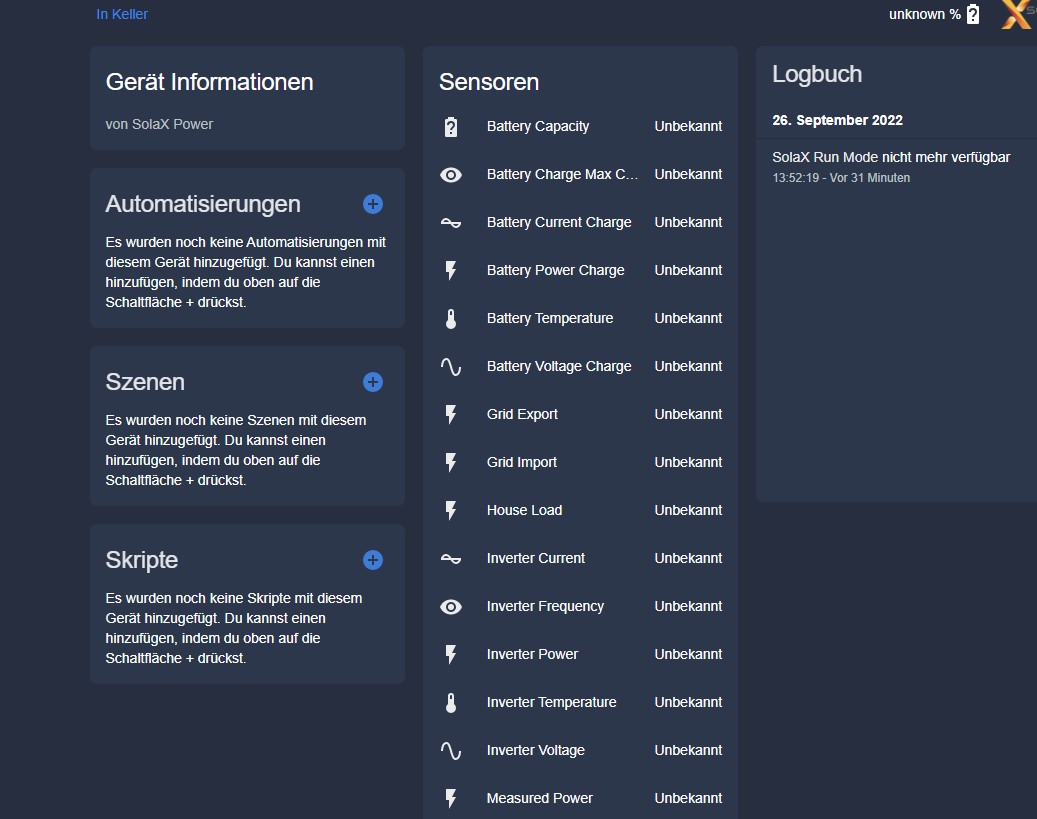Open the Battery Power Charge sensor
This screenshot has width=1037, height=819.
[x=581, y=271]
